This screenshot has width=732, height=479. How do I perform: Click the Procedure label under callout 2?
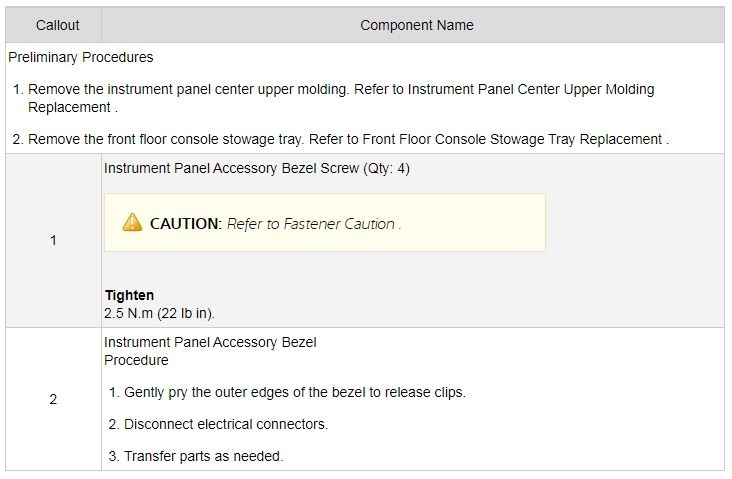pos(136,360)
